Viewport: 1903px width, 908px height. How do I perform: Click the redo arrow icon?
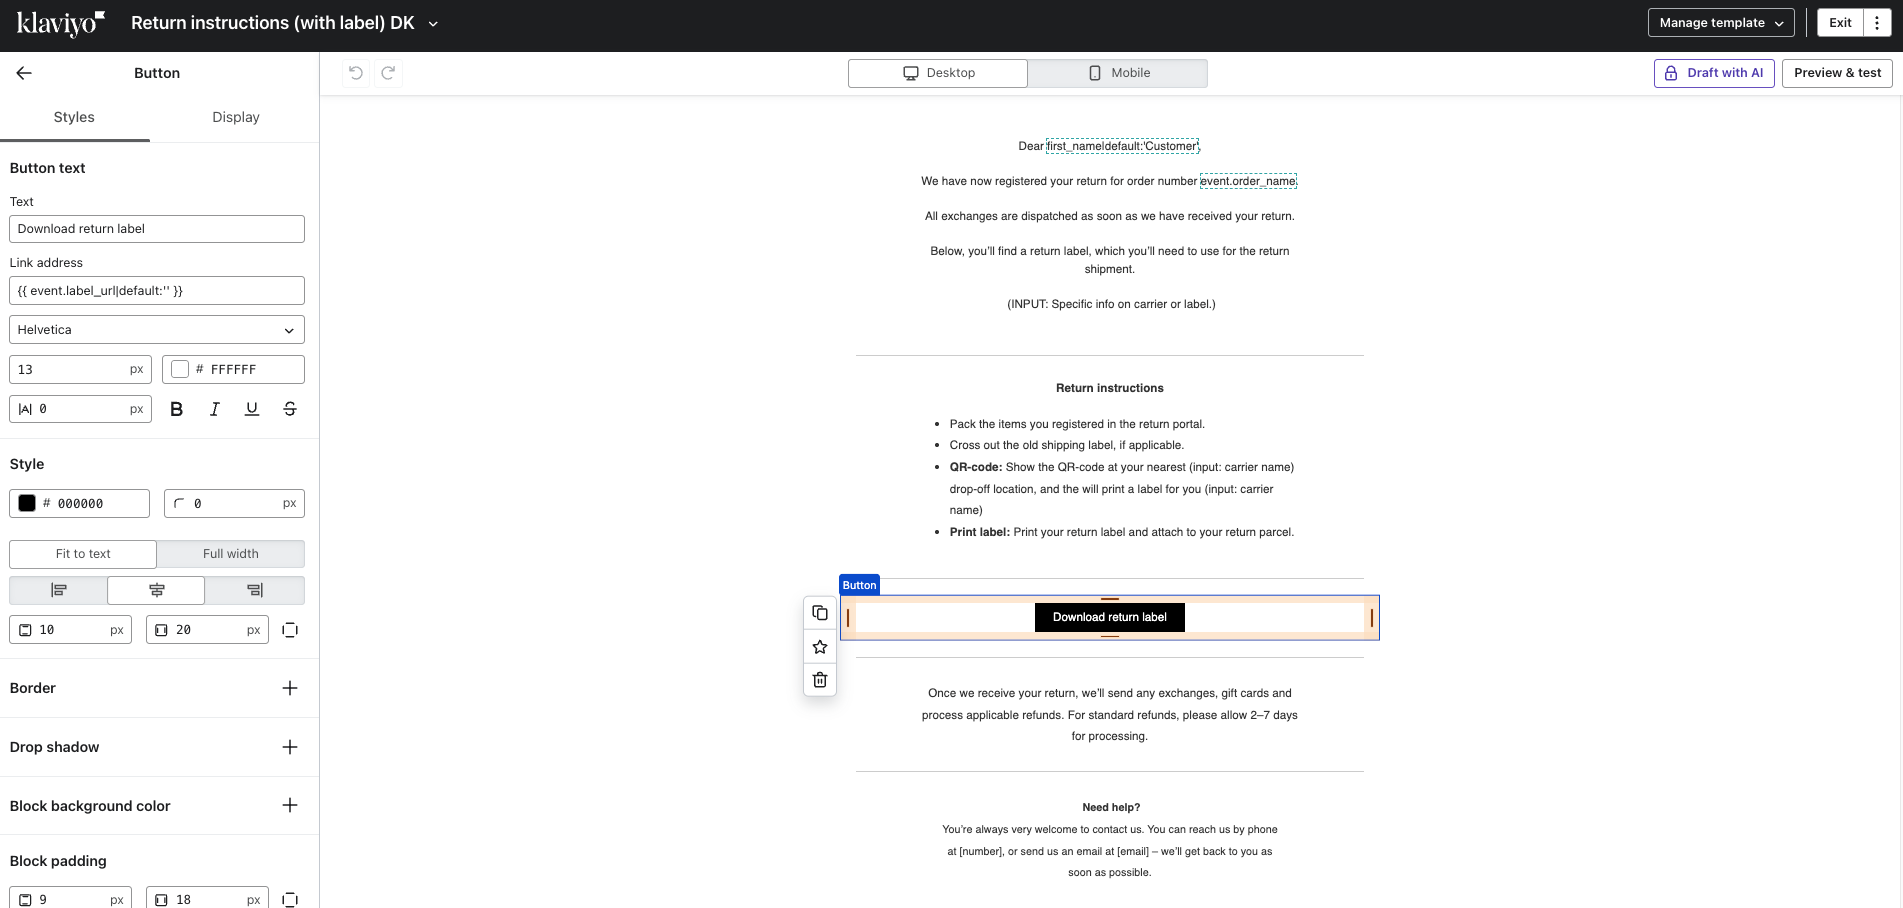click(x=389, y=72)
